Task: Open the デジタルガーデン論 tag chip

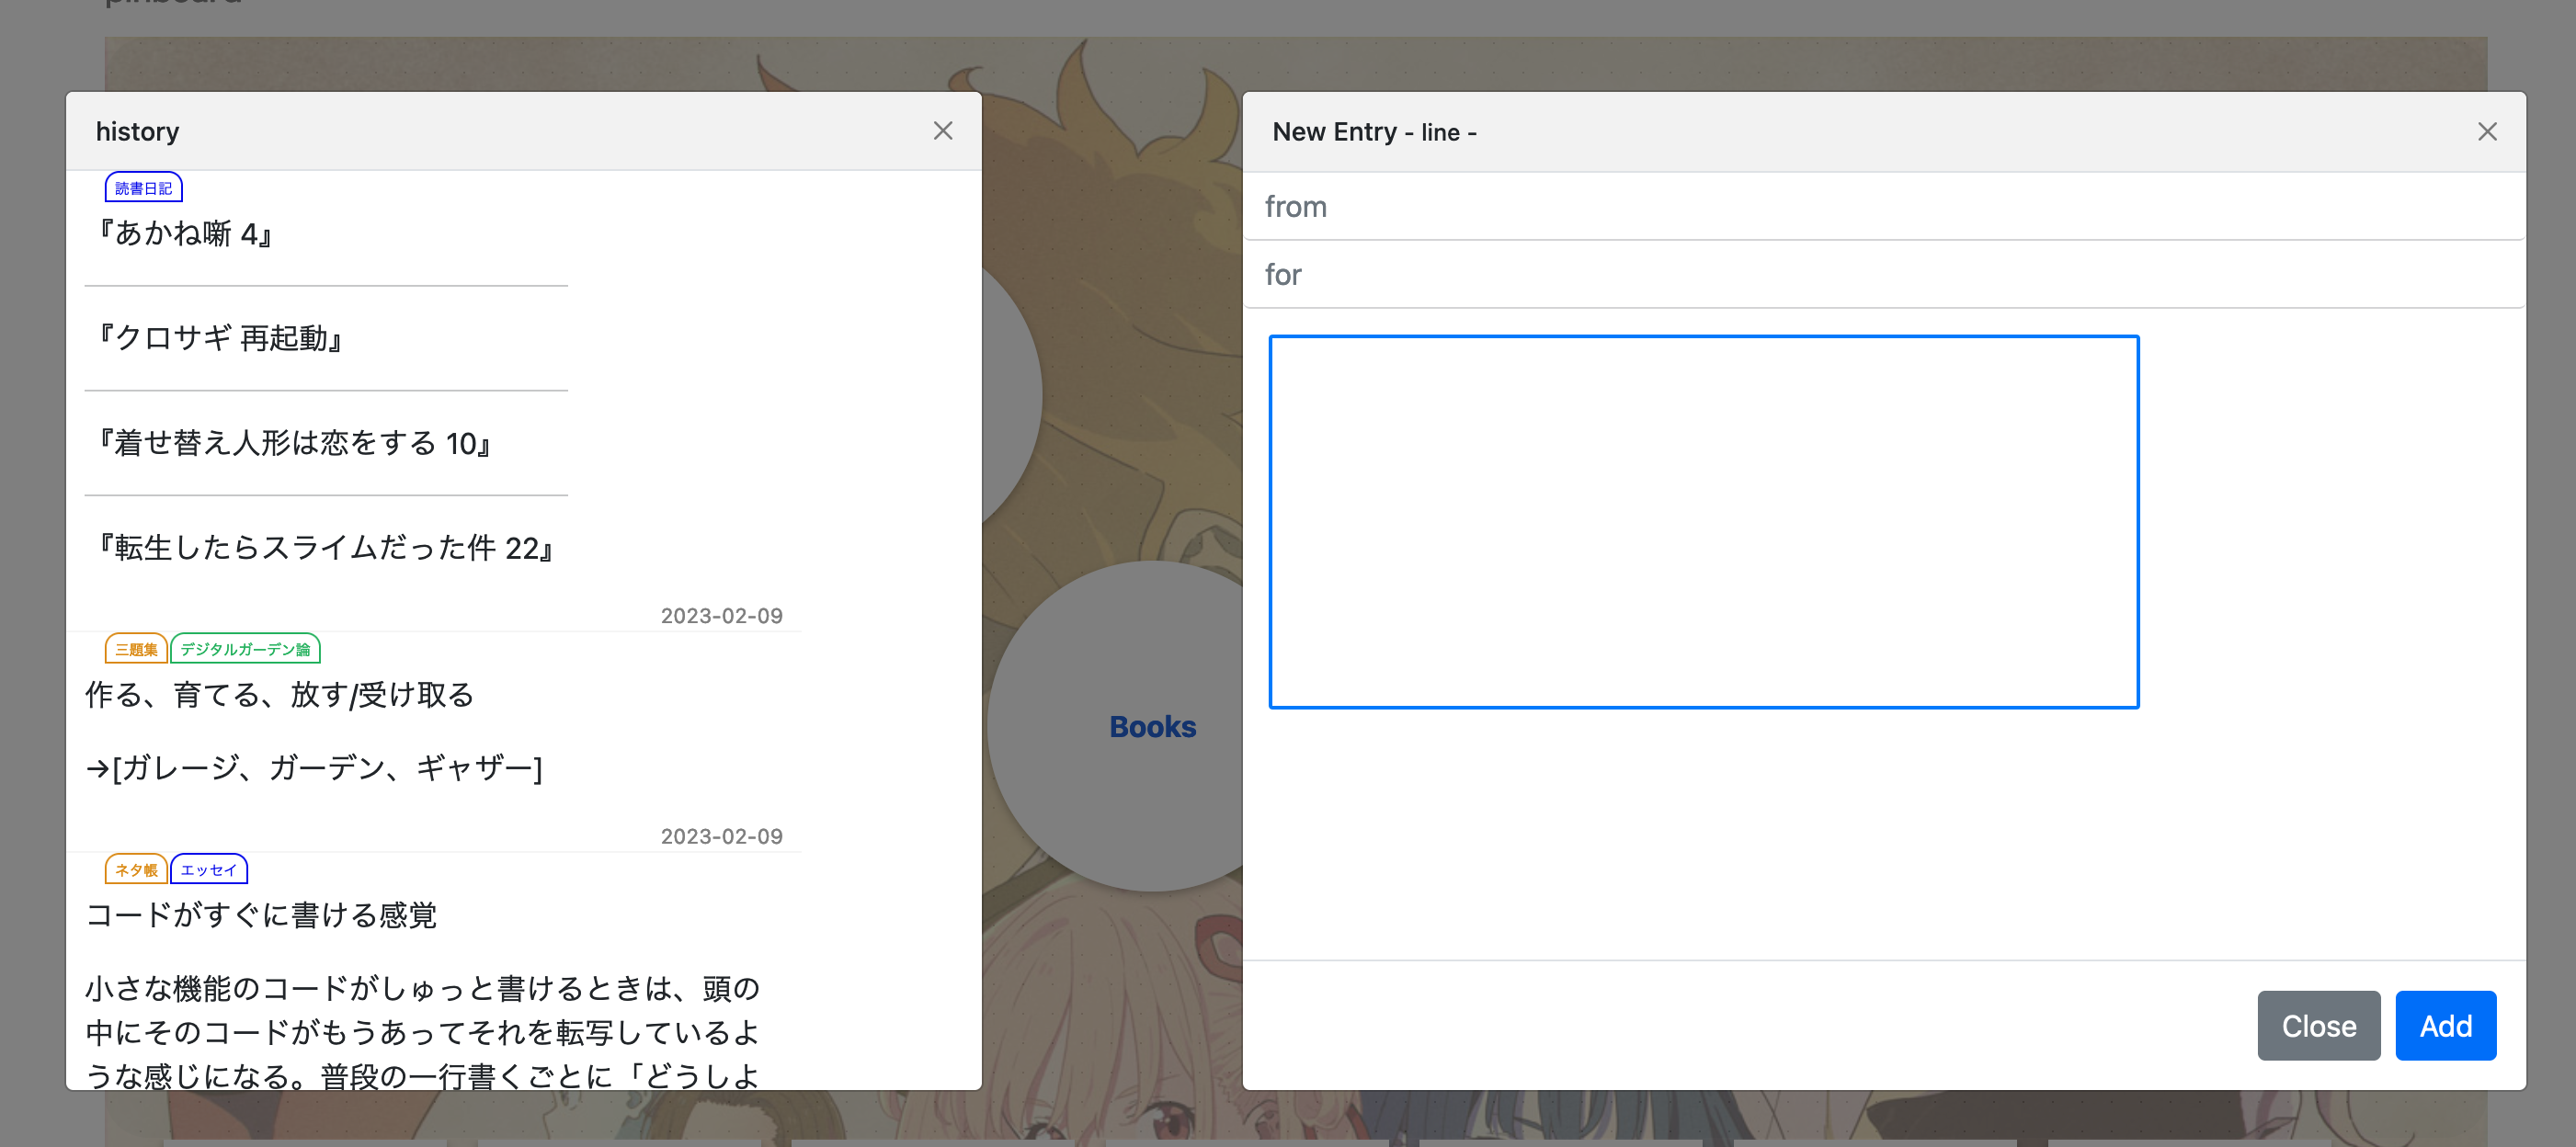Action: [245, 648]
